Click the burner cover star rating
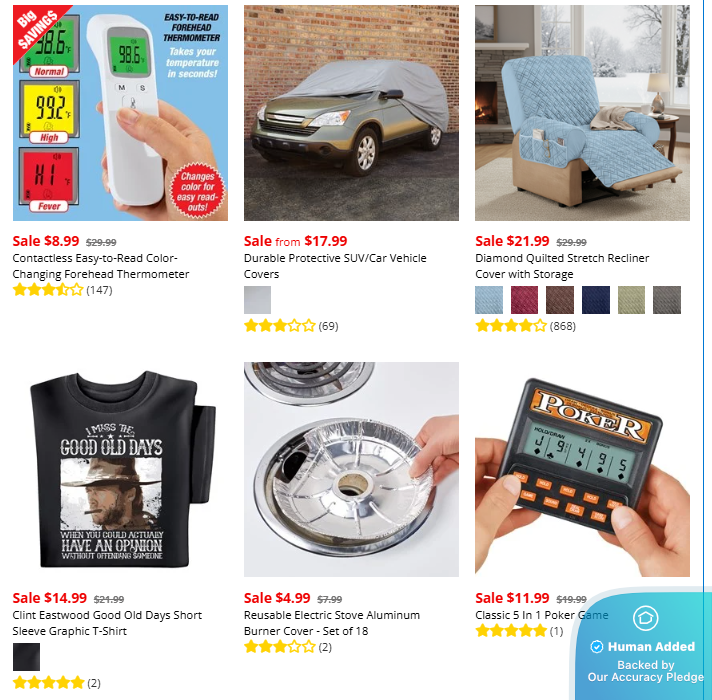The width and height of the screenshot is (712, 700). 288,646
